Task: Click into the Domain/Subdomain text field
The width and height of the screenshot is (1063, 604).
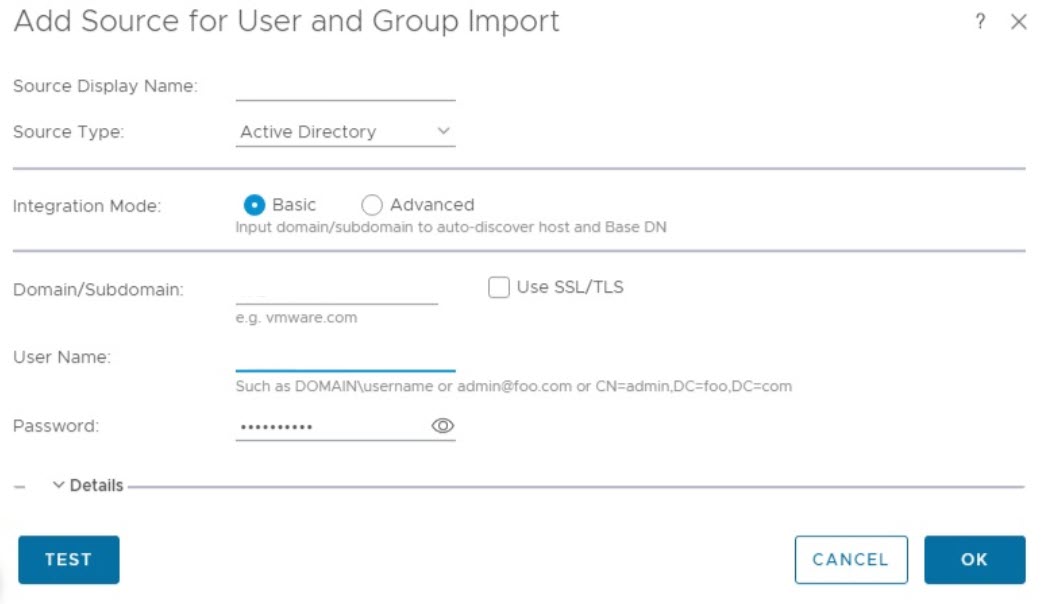Action: click(336, 290)
